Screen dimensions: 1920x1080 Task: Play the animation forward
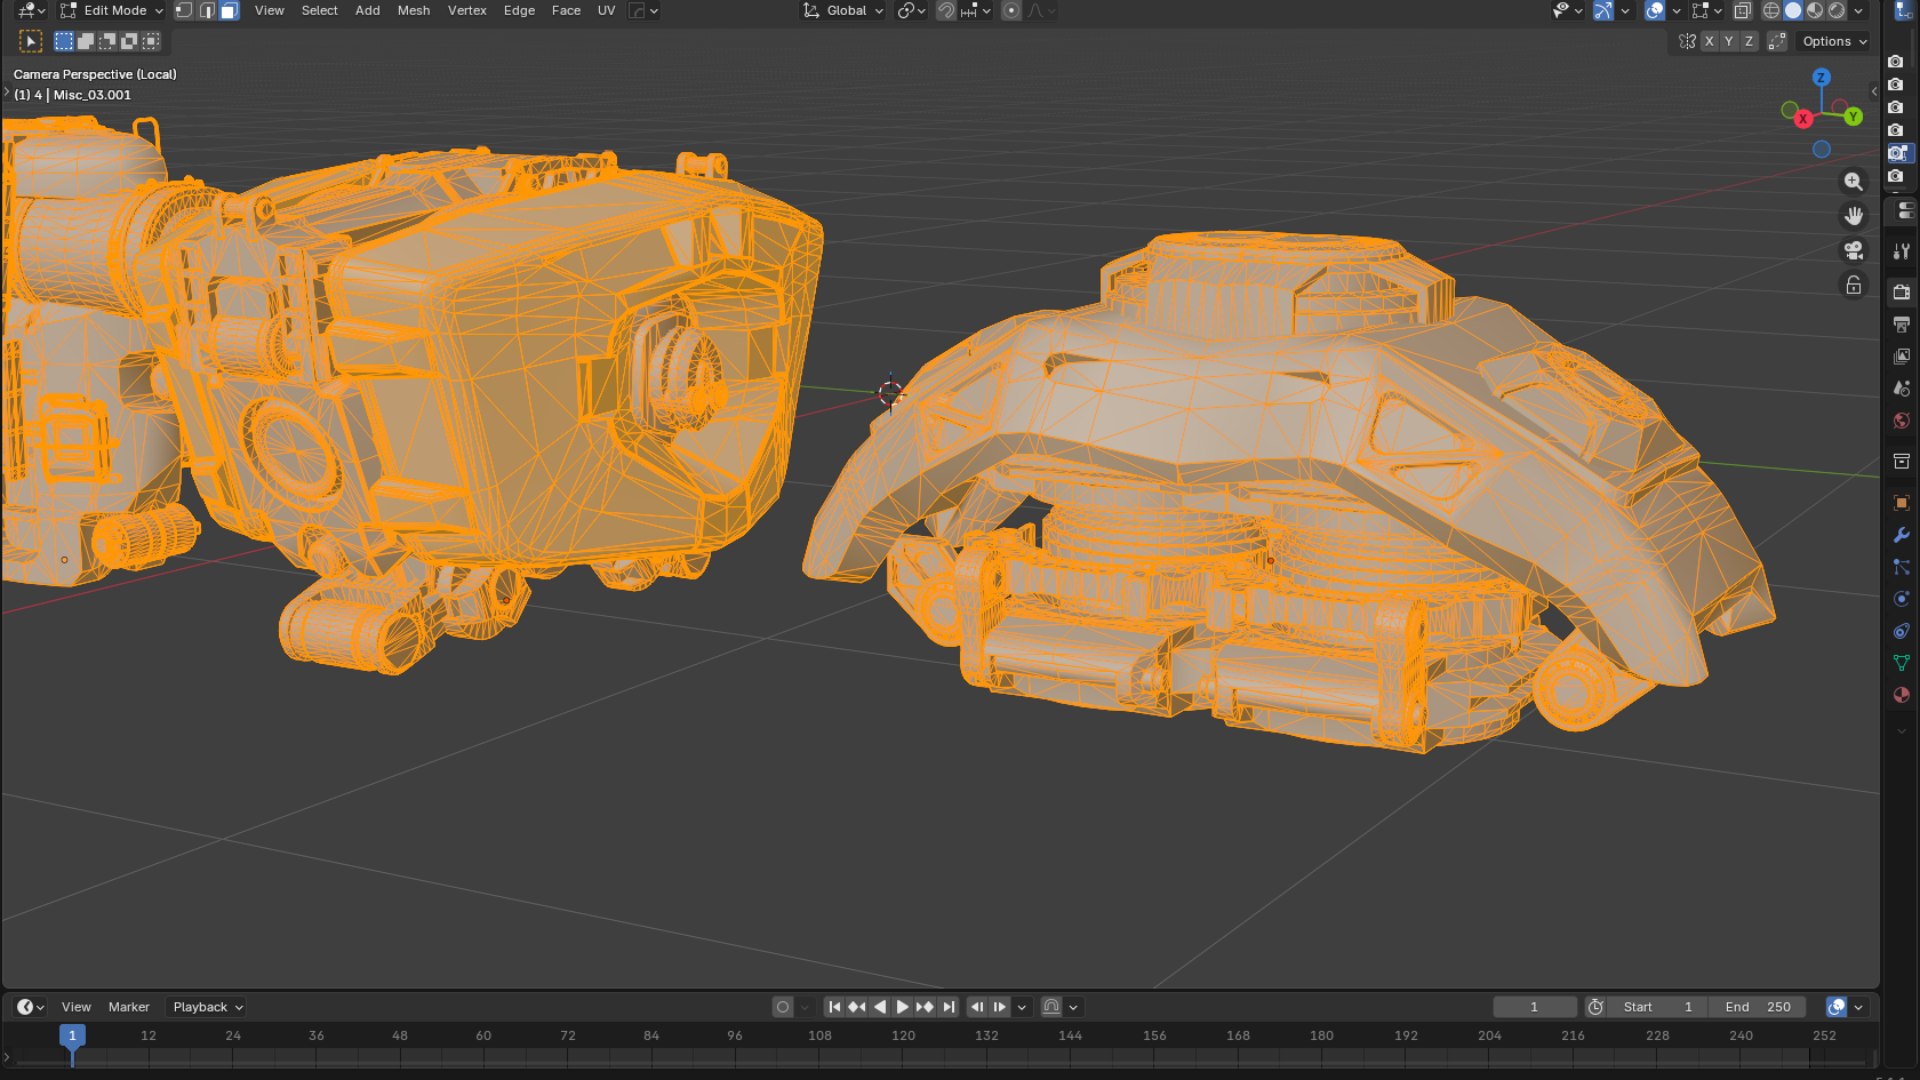point(902,1007)
